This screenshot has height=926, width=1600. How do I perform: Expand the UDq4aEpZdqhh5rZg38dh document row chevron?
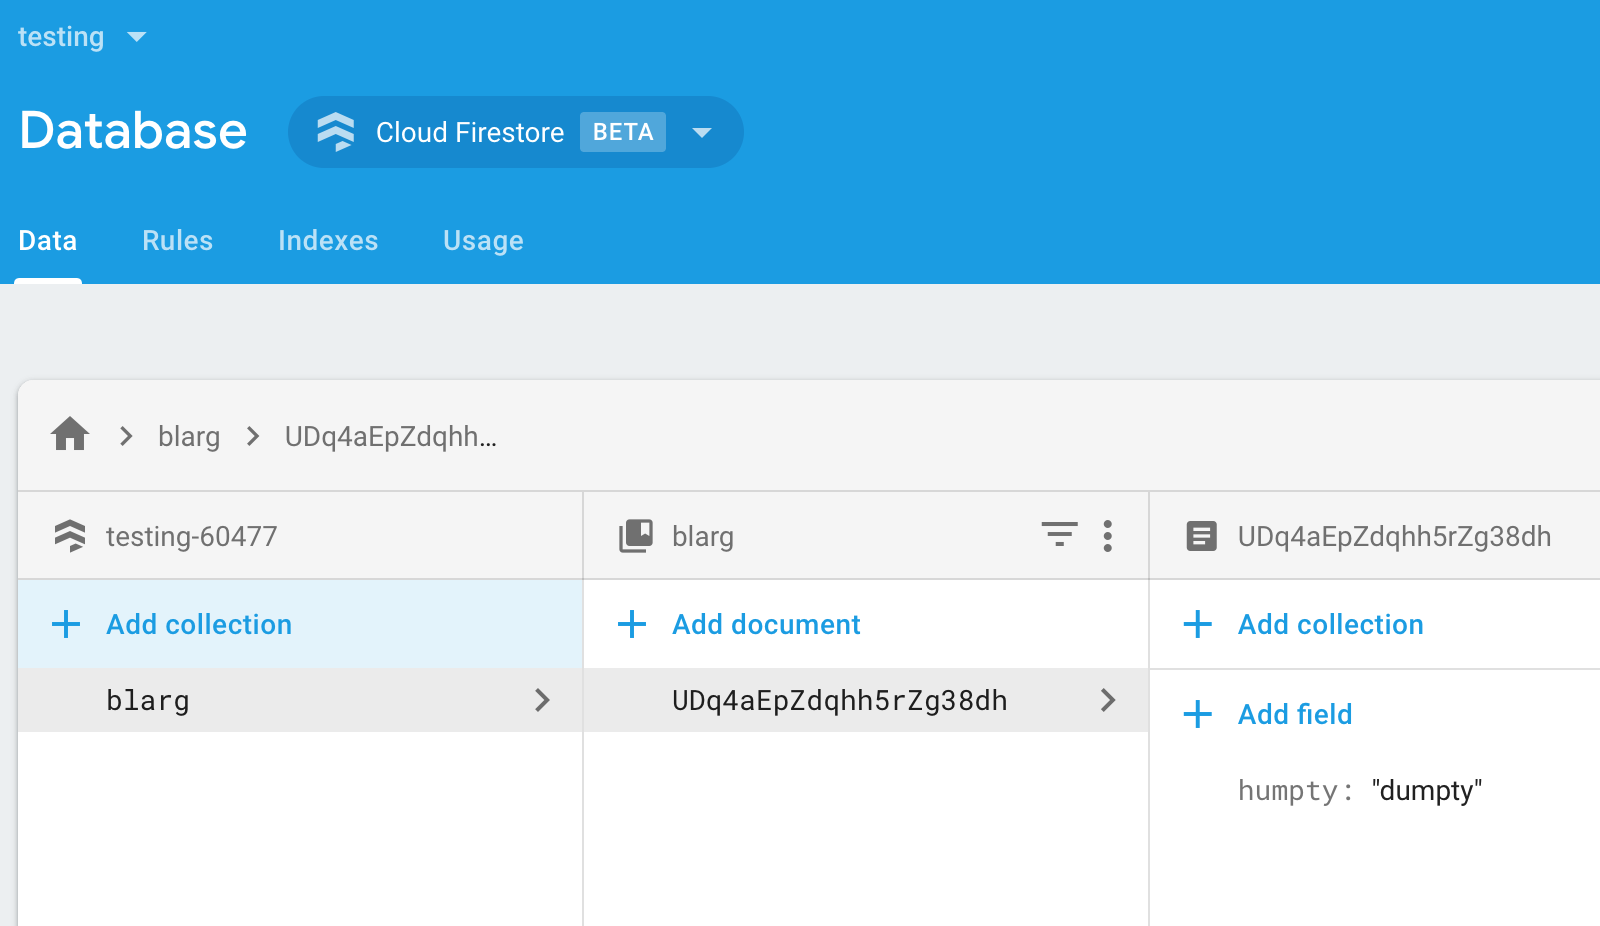click(1107, 700)
